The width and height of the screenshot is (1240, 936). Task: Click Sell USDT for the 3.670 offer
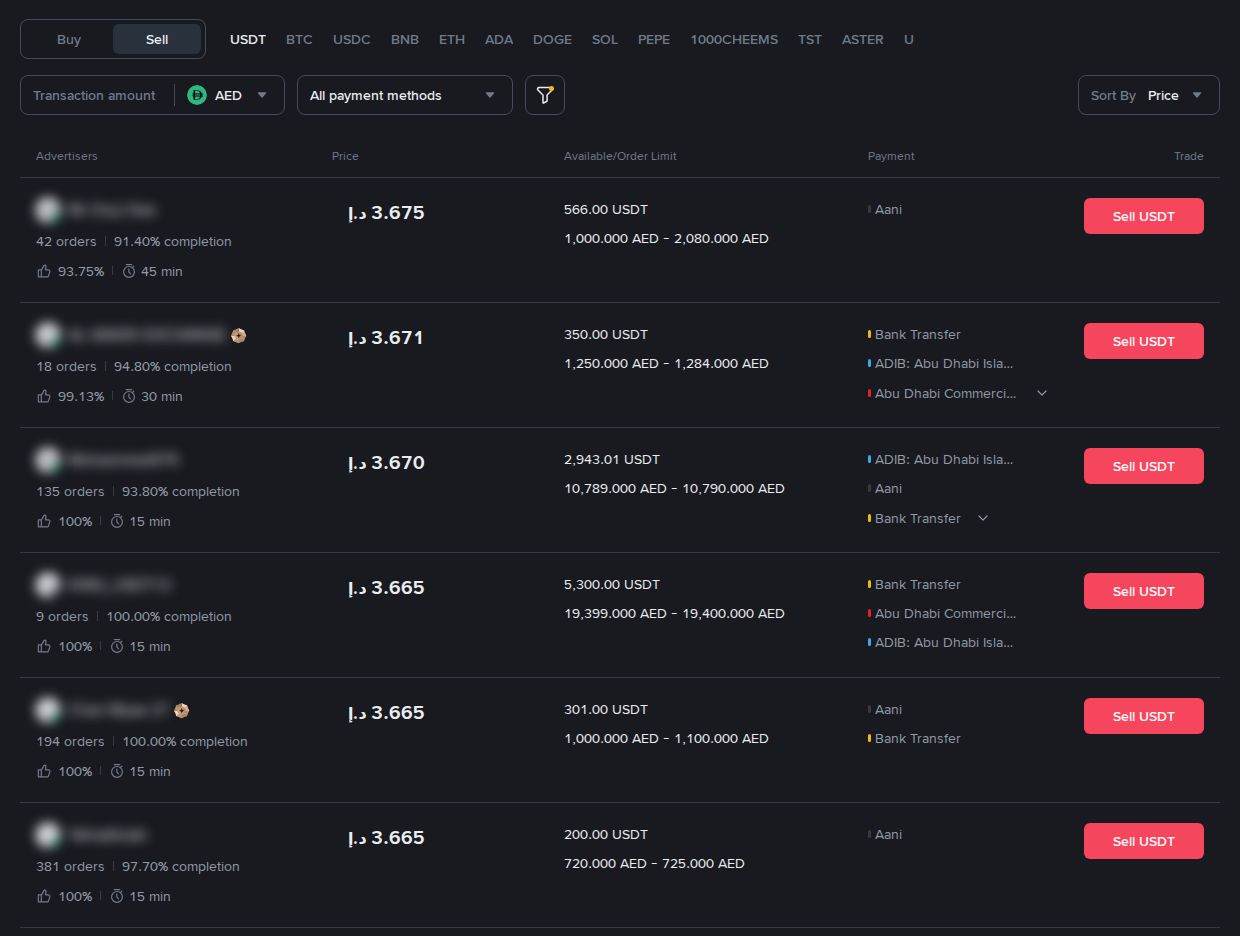pyautogui.click(x=1143, y=466)
